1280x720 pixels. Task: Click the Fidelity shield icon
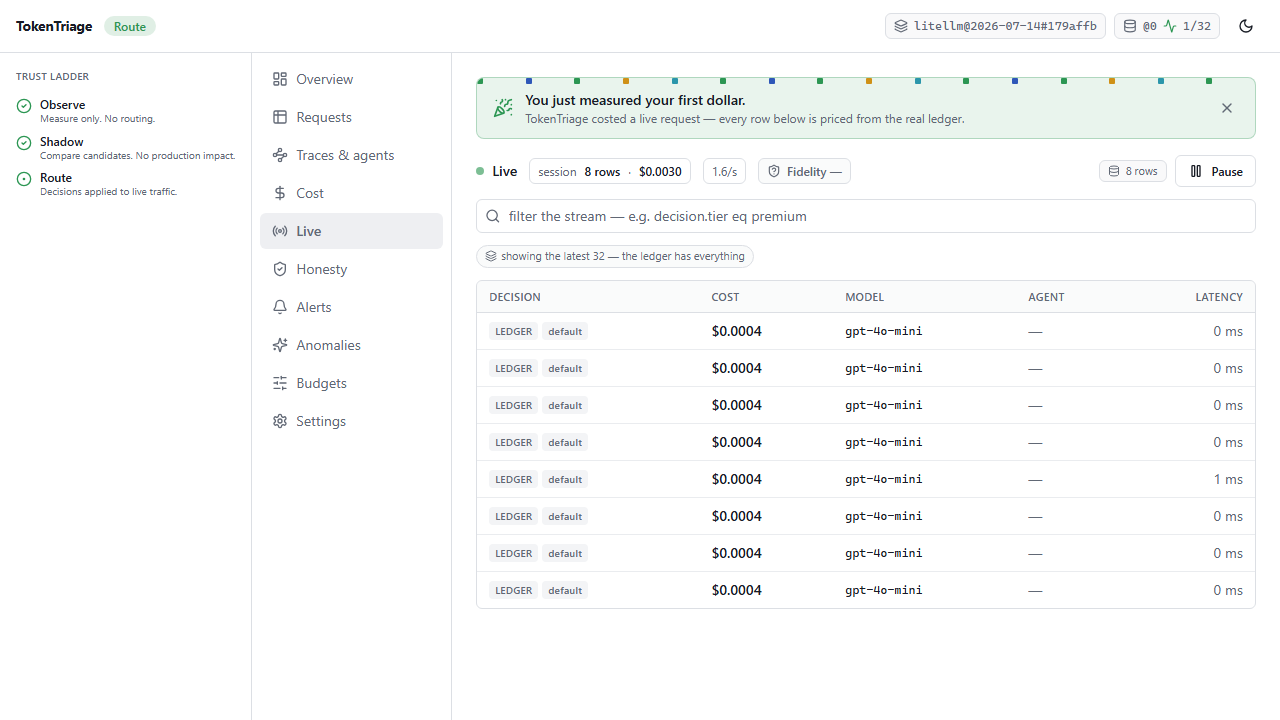pyautogui.click(x=774, y=171)
